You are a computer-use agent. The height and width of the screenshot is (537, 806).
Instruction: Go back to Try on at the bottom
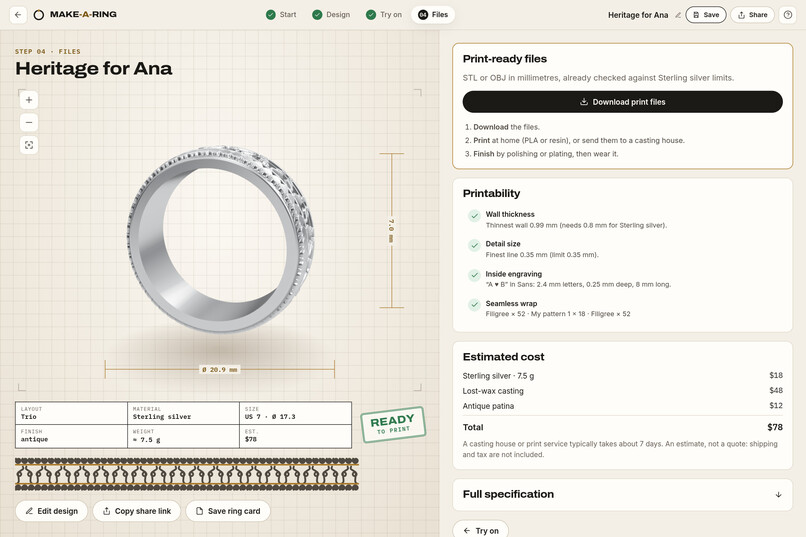click(481, 530)
